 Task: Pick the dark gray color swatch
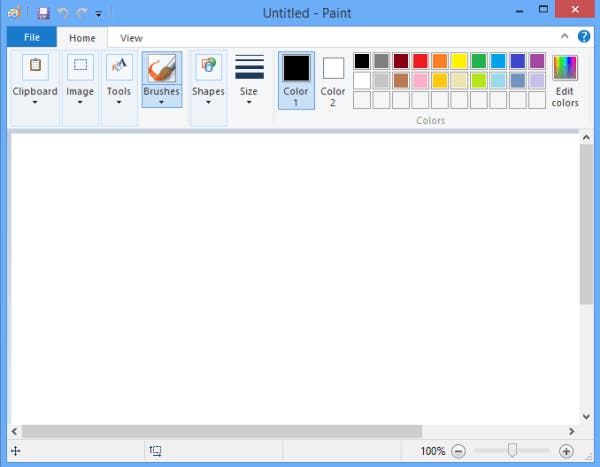click(x=381, y=61)
